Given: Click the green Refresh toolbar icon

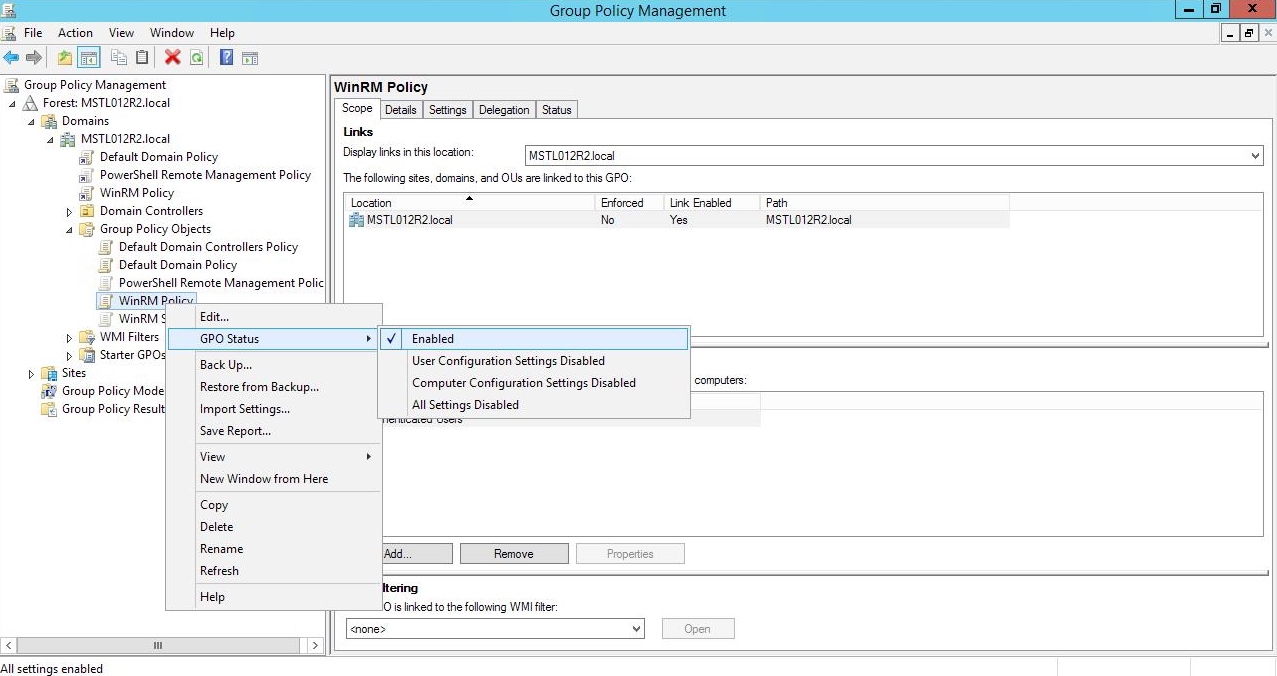Looking at the screenshot, I should [196, 58].
